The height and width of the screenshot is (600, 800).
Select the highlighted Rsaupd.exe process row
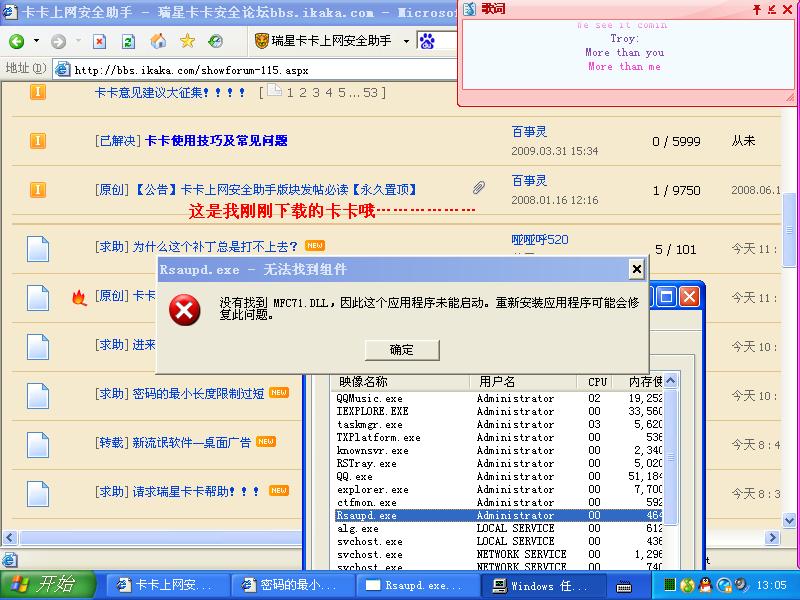tap(498, 515)
